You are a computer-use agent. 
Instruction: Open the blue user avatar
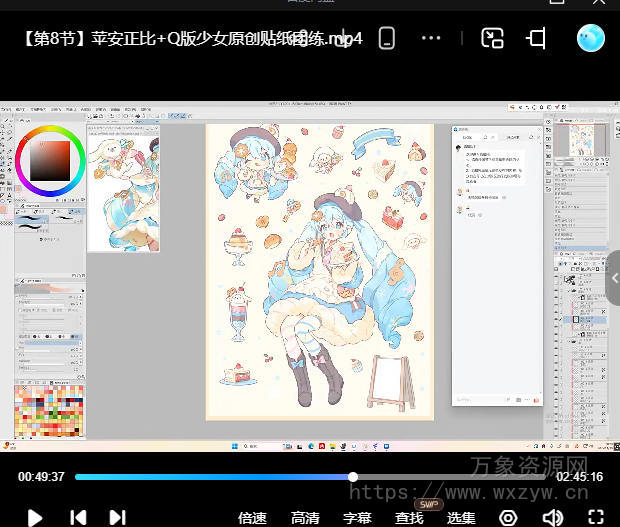coord(591,39)
